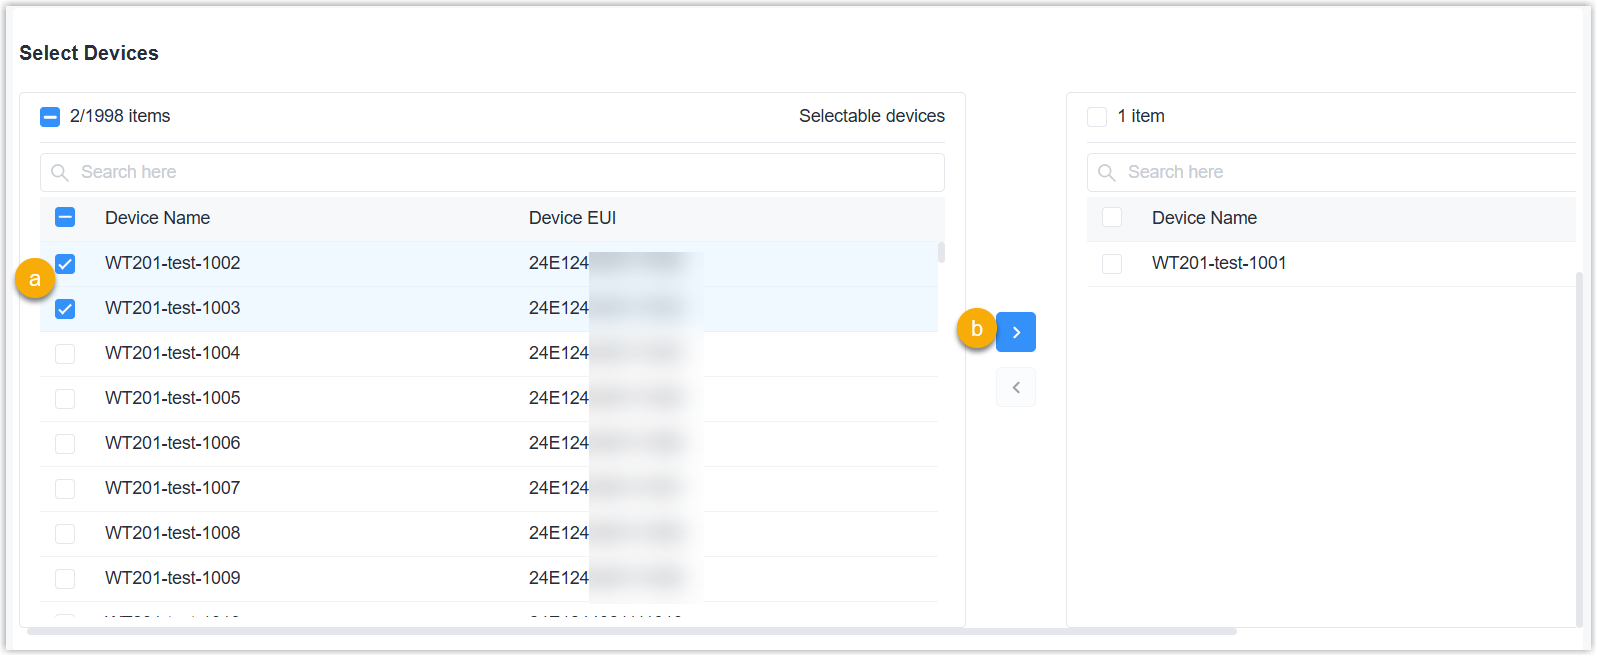Click search magnifier icon in left panel
This screenshot has width=1597, height=656.
(x=60, y=173)
